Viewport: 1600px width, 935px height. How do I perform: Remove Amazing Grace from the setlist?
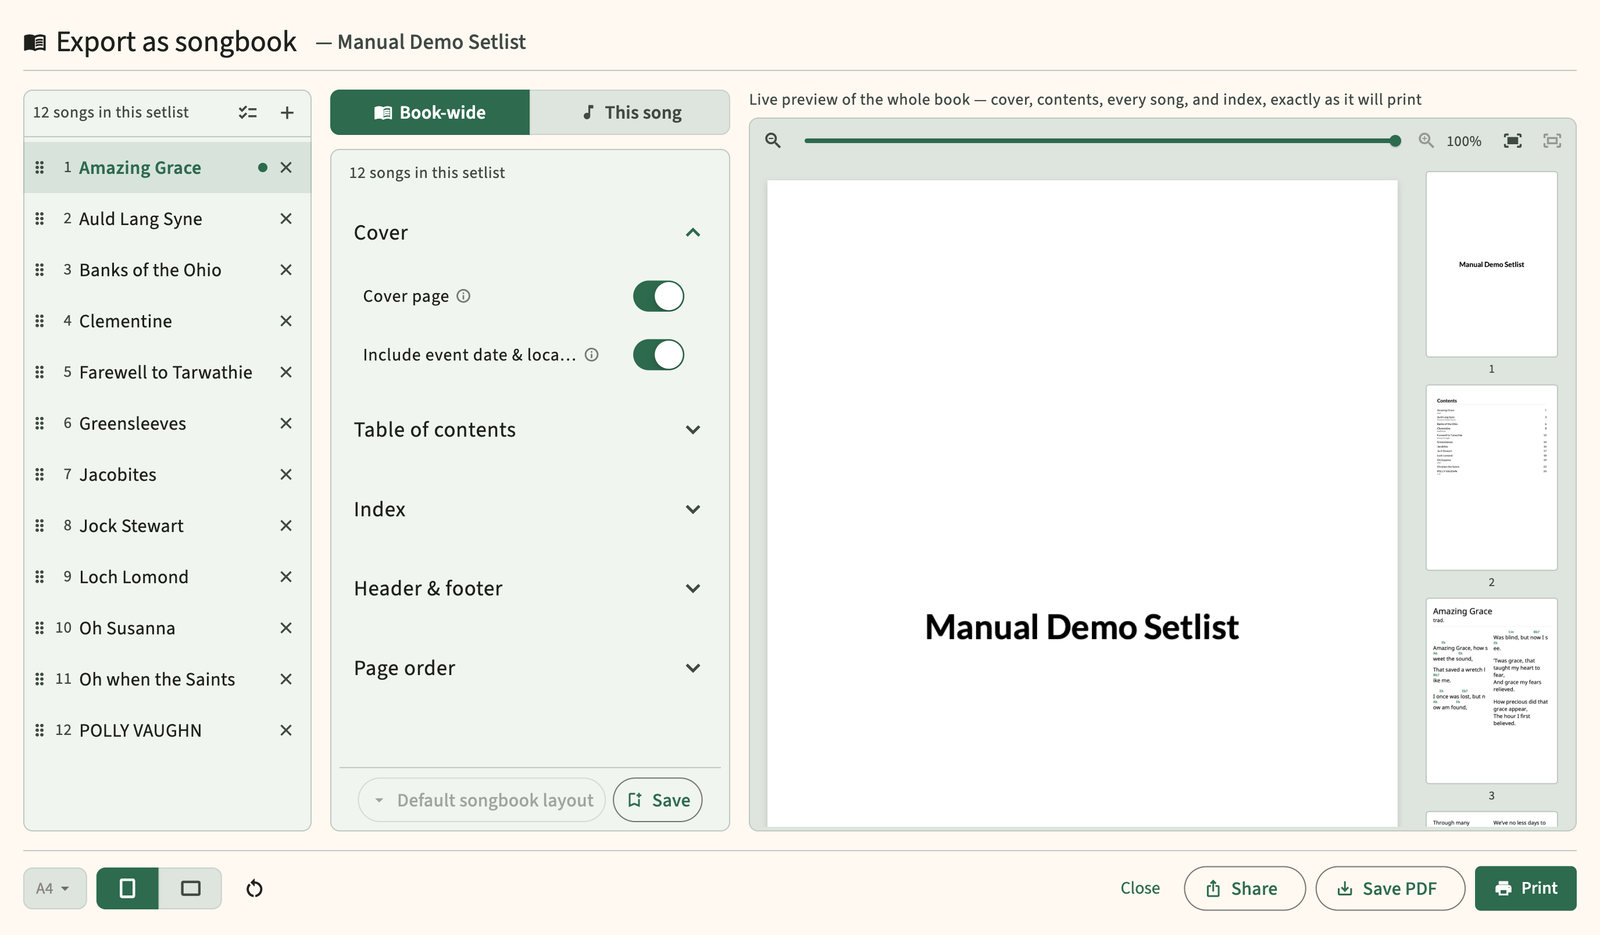286,168
